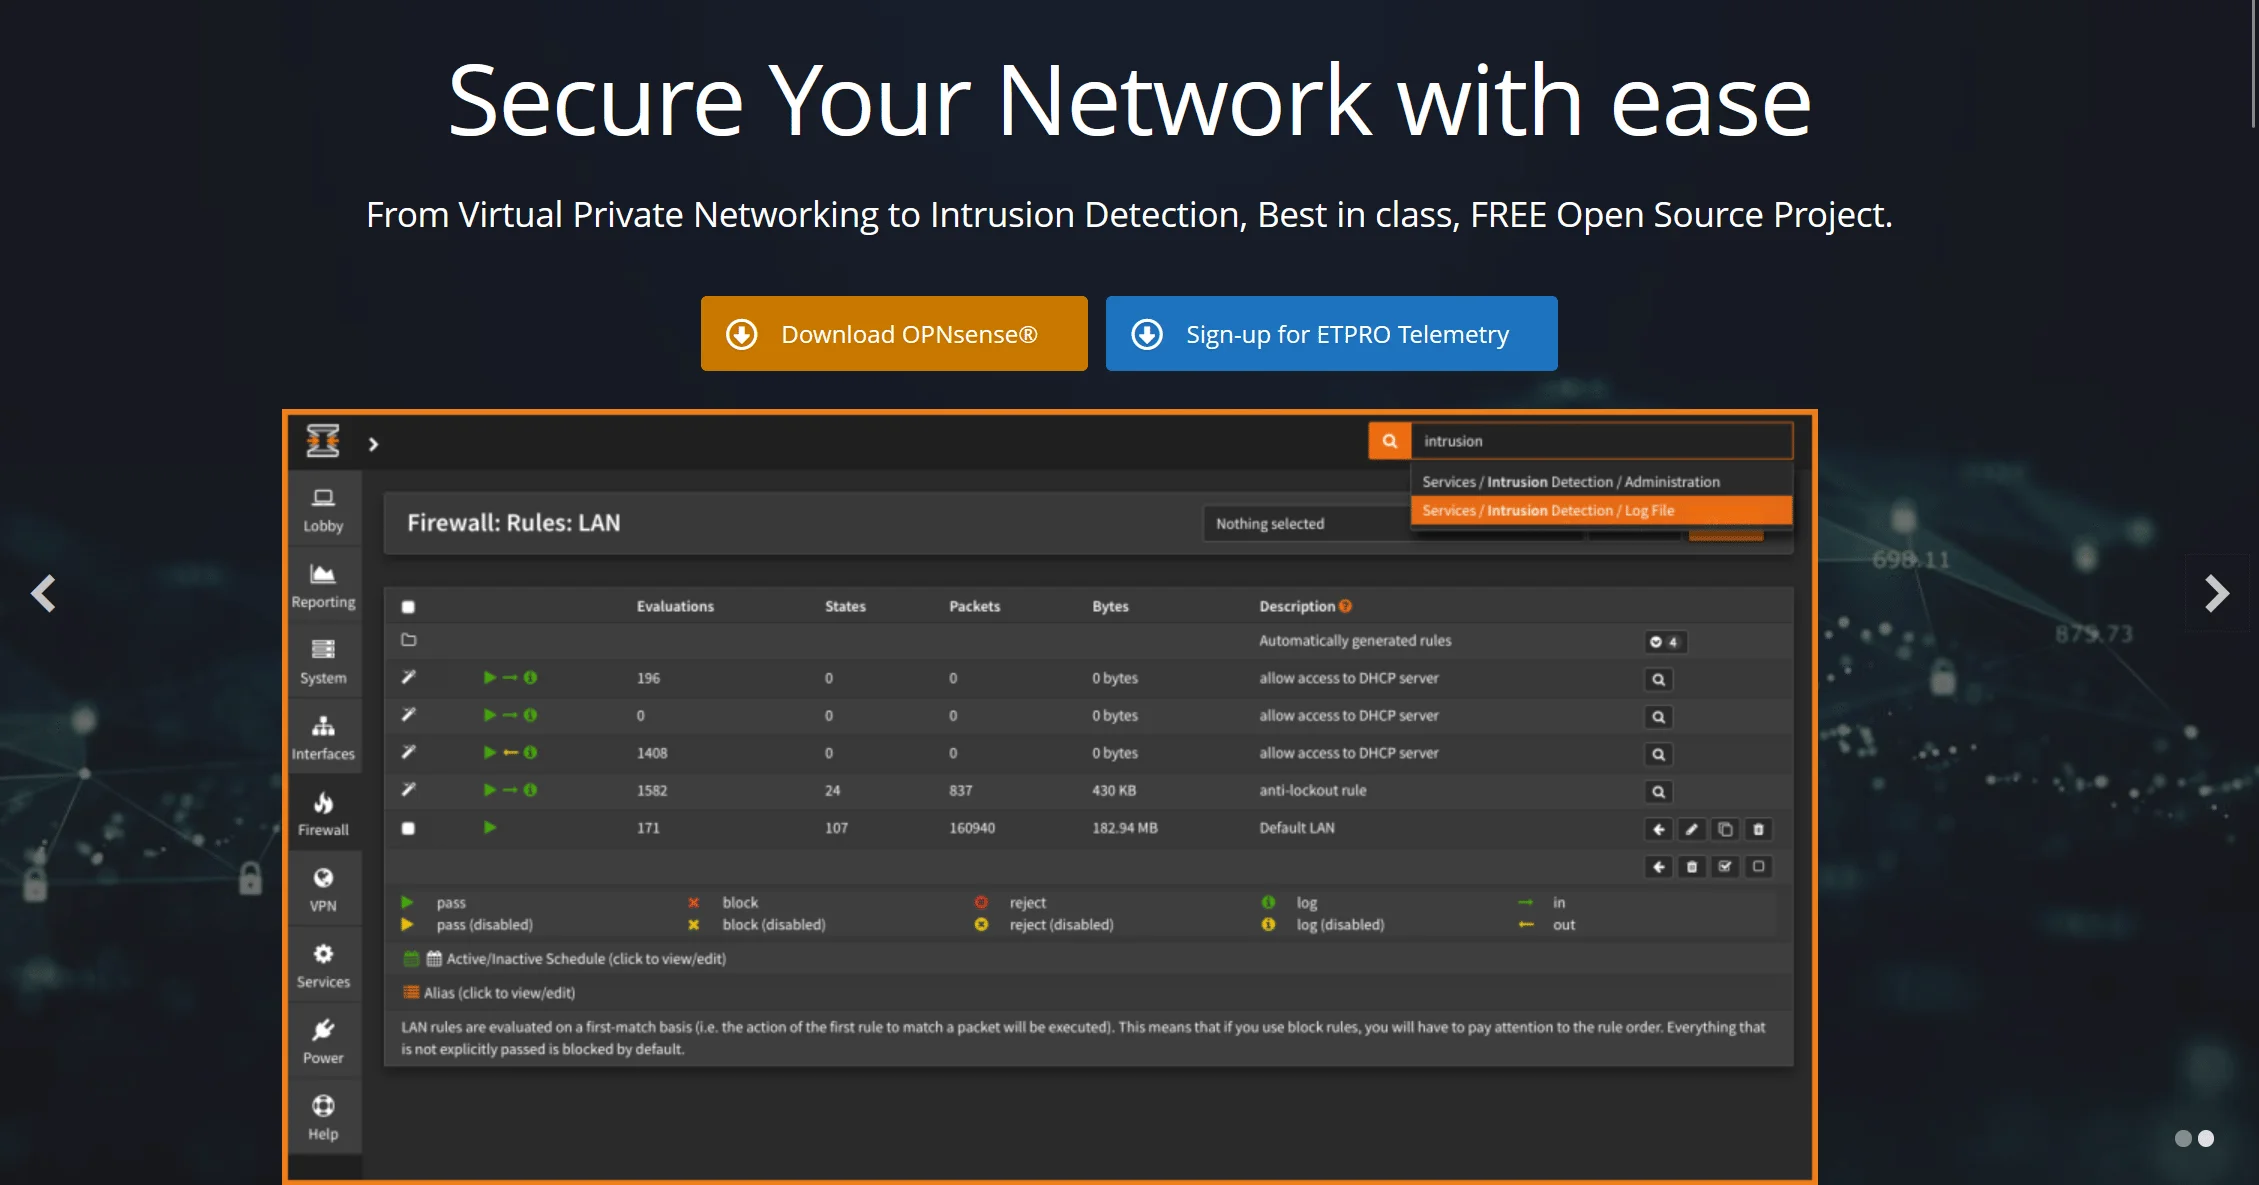Click bottom row enable selected rules checkmark
The width and height of the screenshot is (2259, 1185).
click(1725, 866)
